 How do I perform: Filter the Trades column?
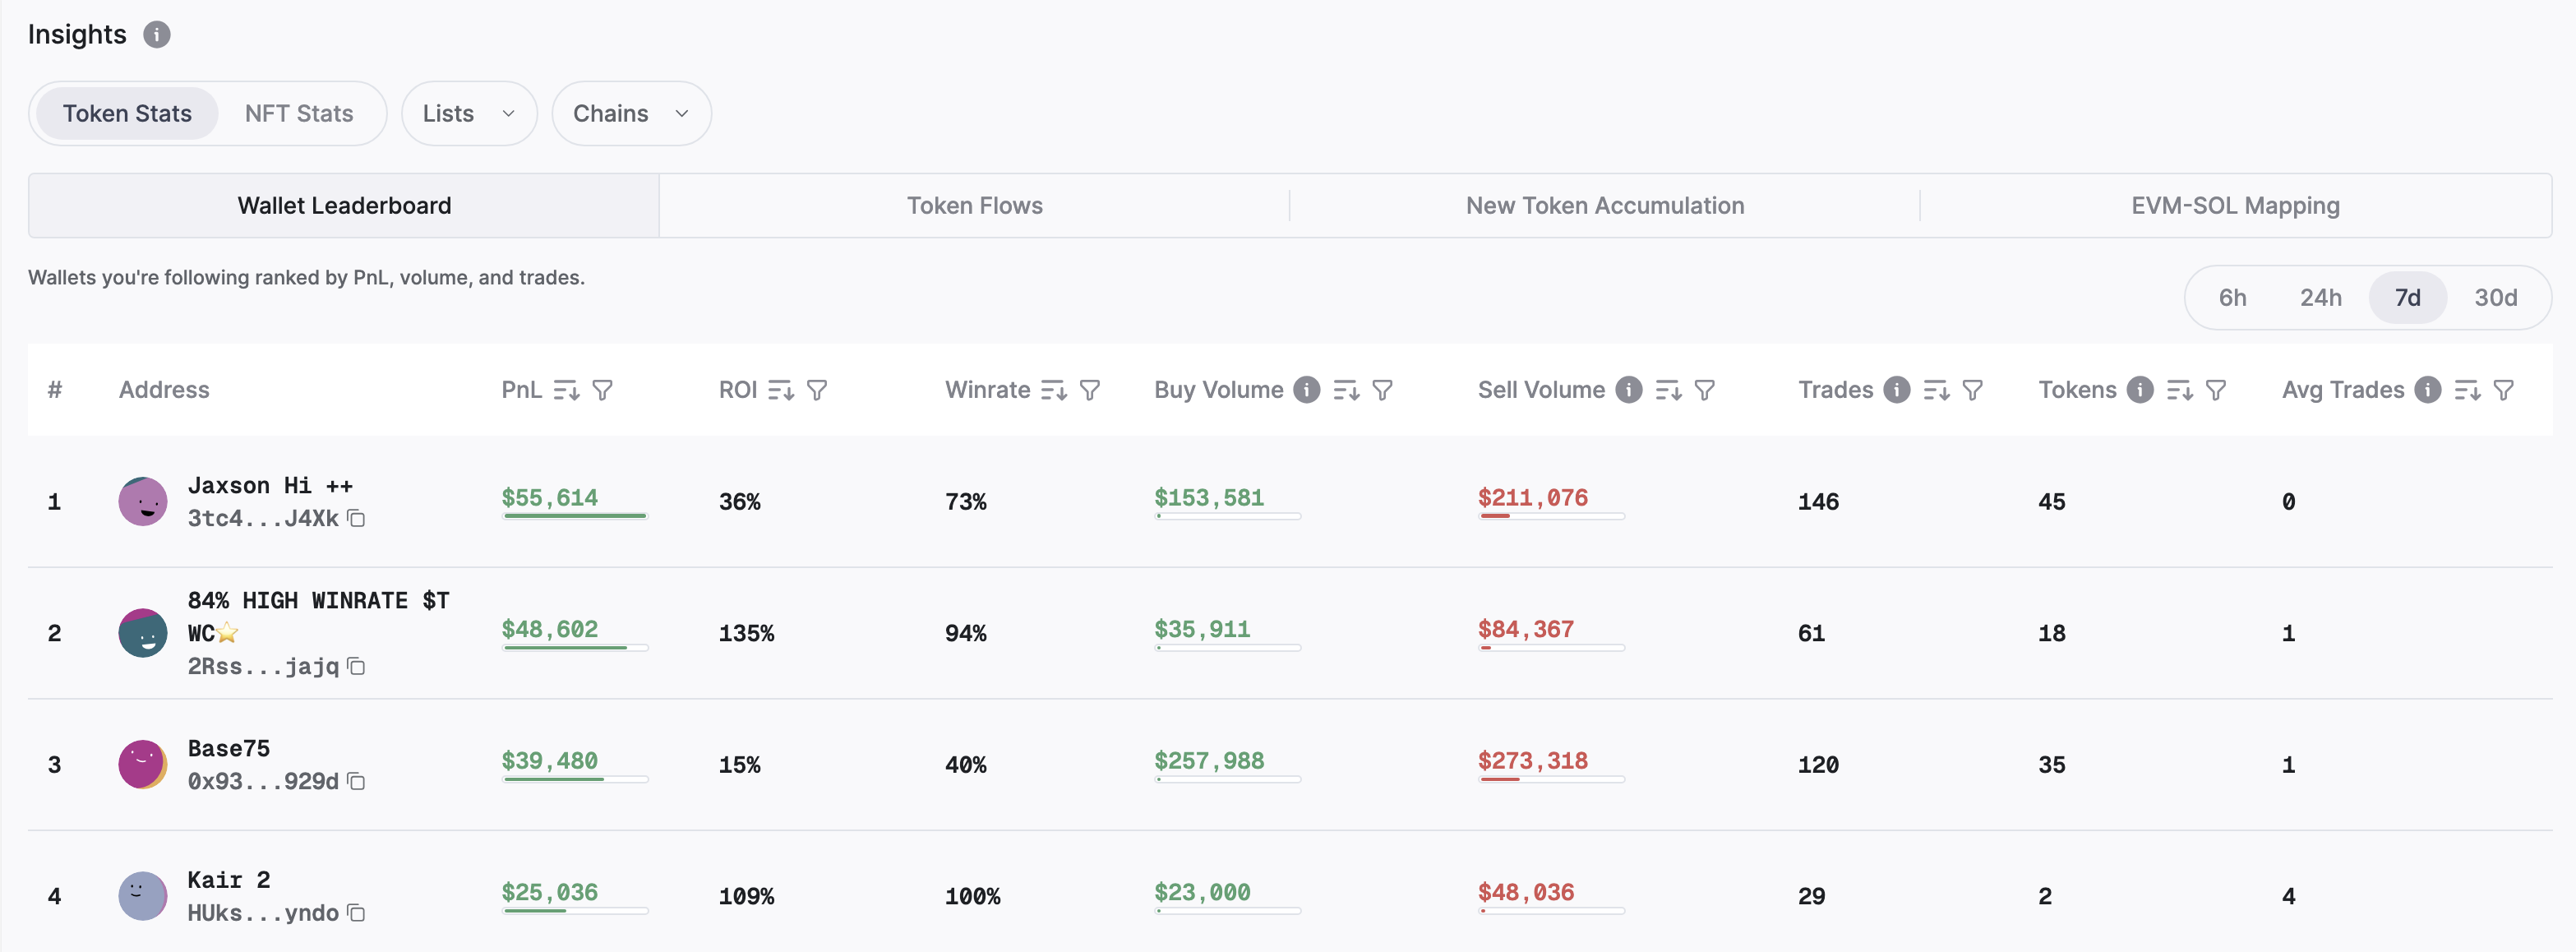coord(1972,390)
